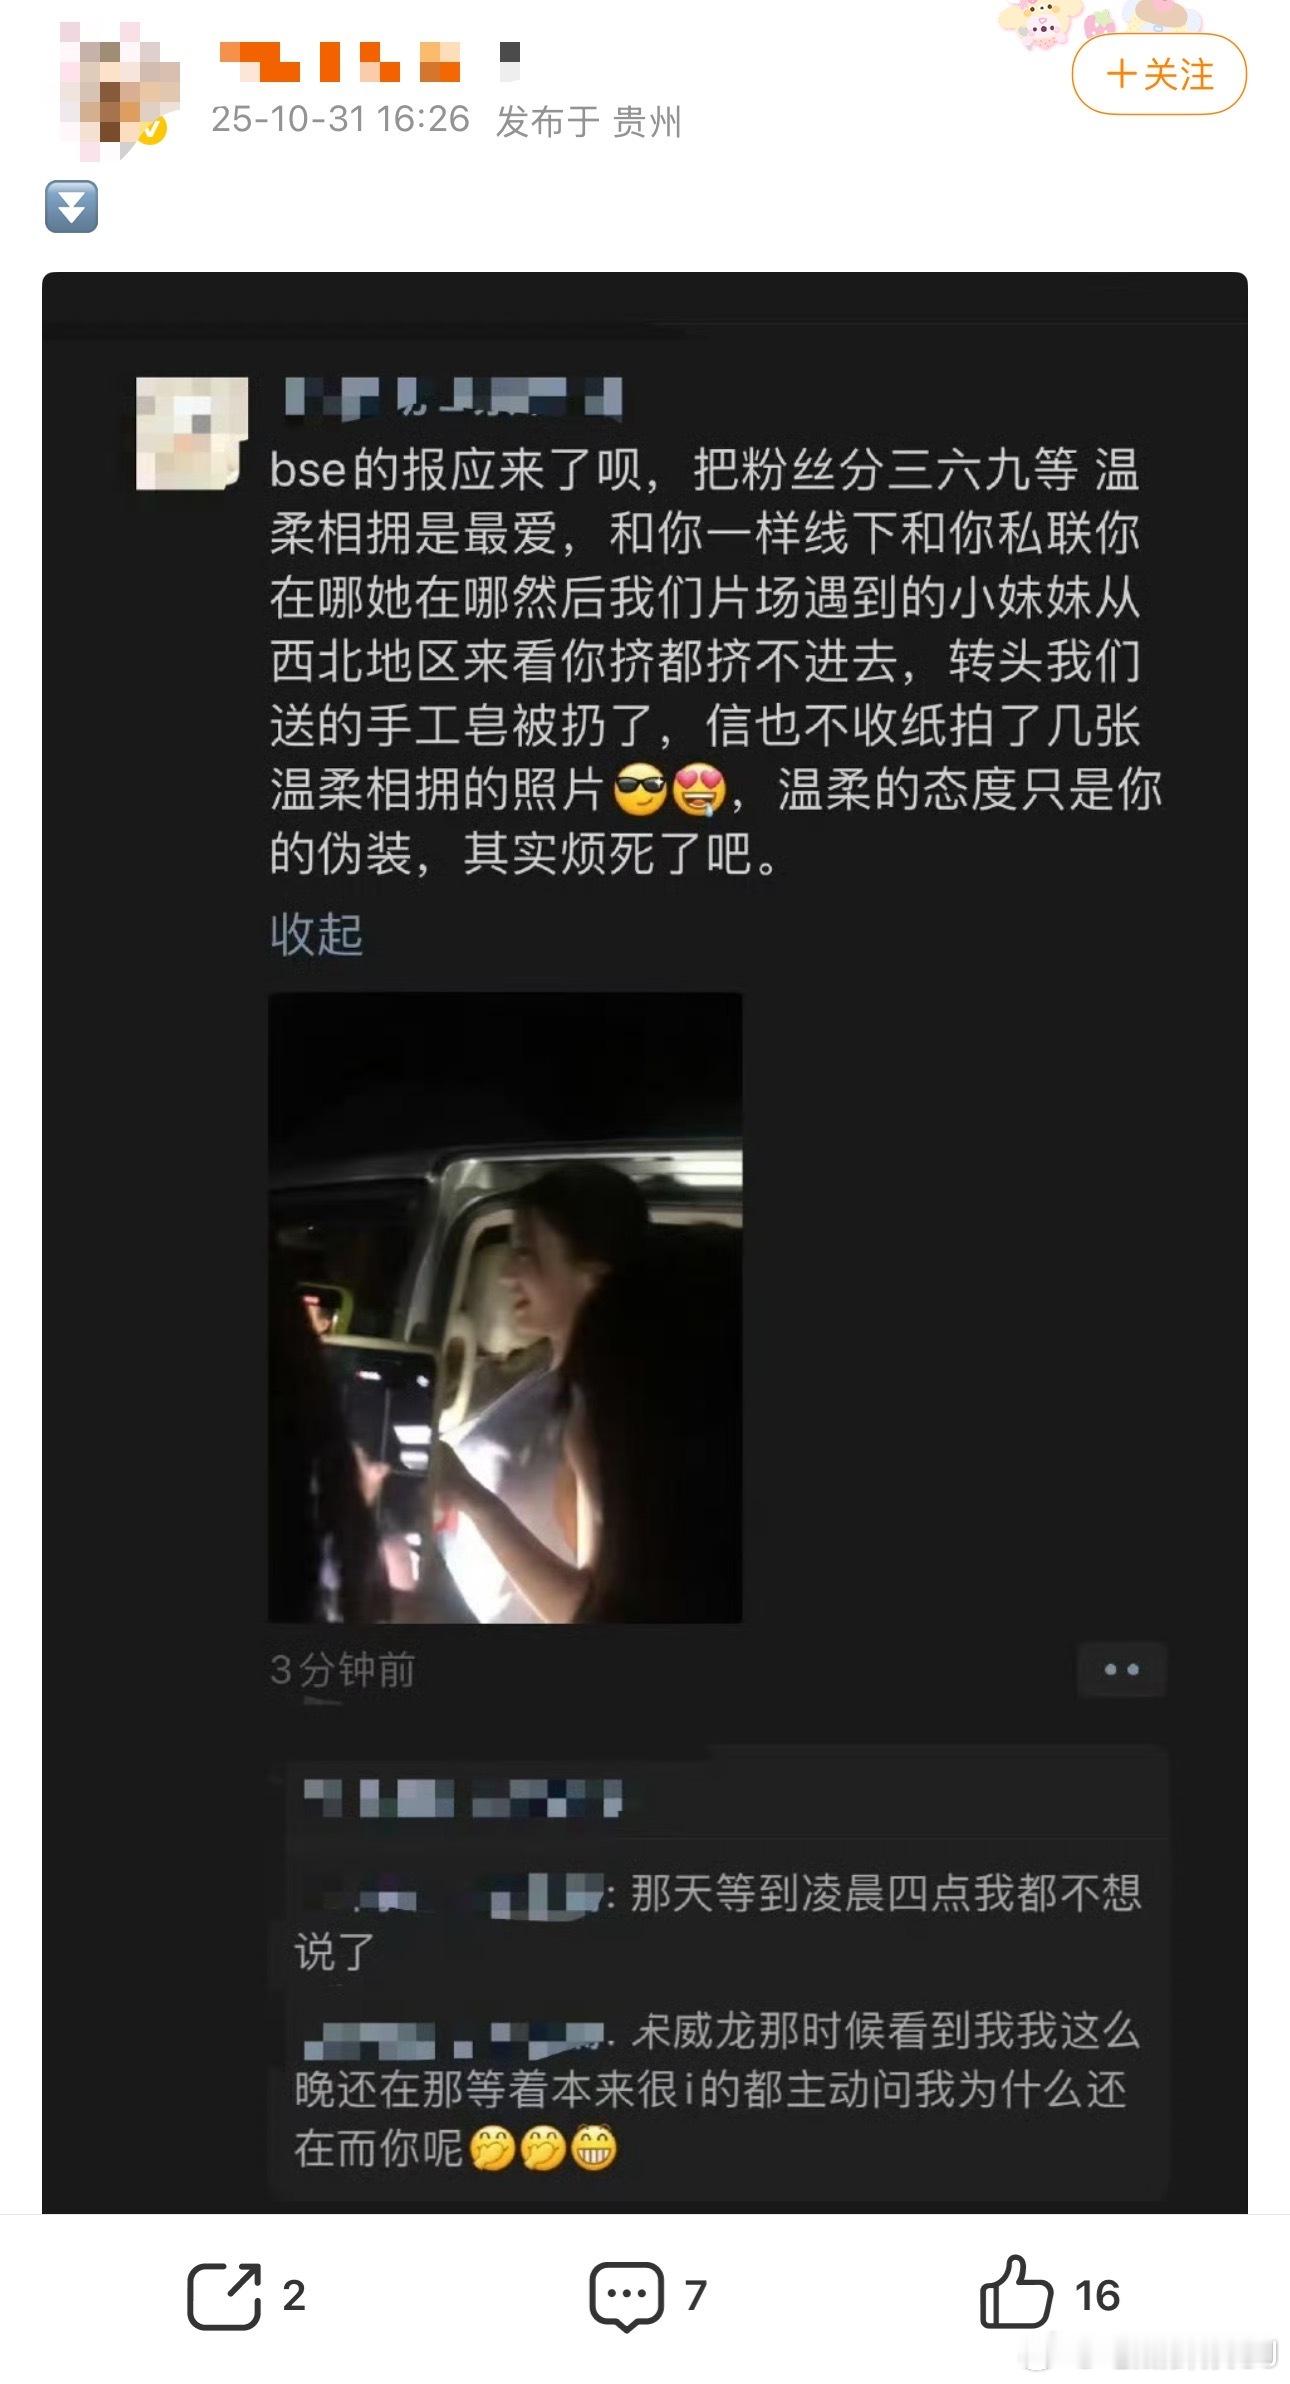Viewport: 1290px width, 2384px height.
Task: Tap the poster's blurred username
Action: pos(369,61)
